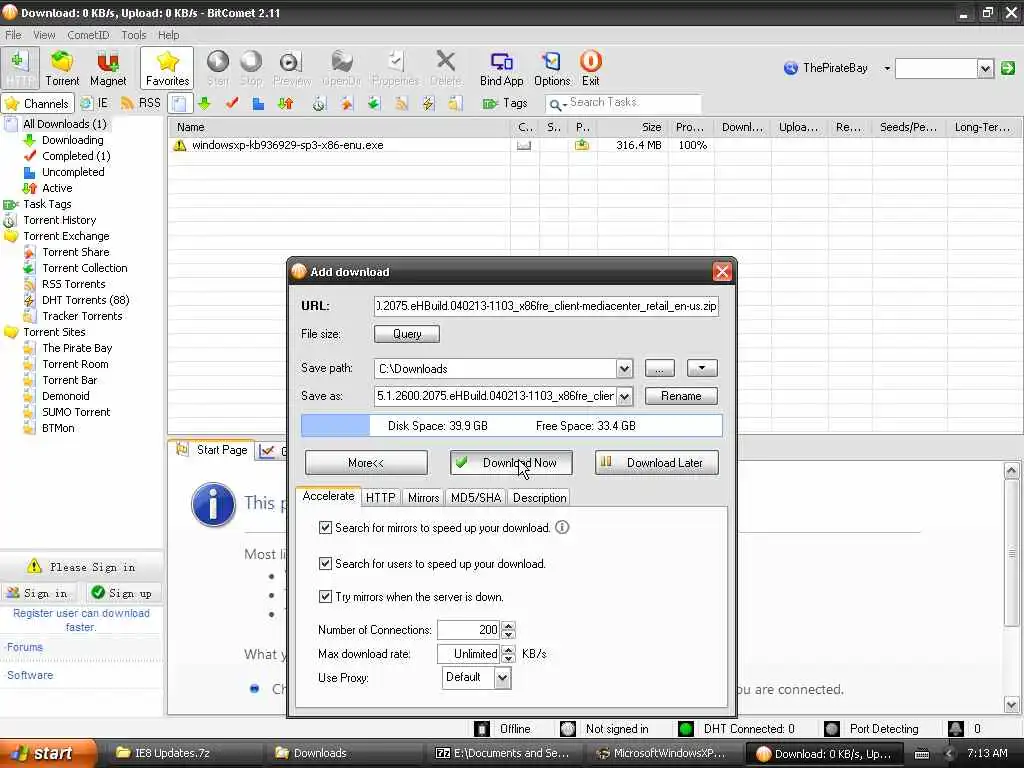This screenshot has width=1024, height=768.
Task: Toggle Search for users to speed up download
Action: (x=325, y=564)
